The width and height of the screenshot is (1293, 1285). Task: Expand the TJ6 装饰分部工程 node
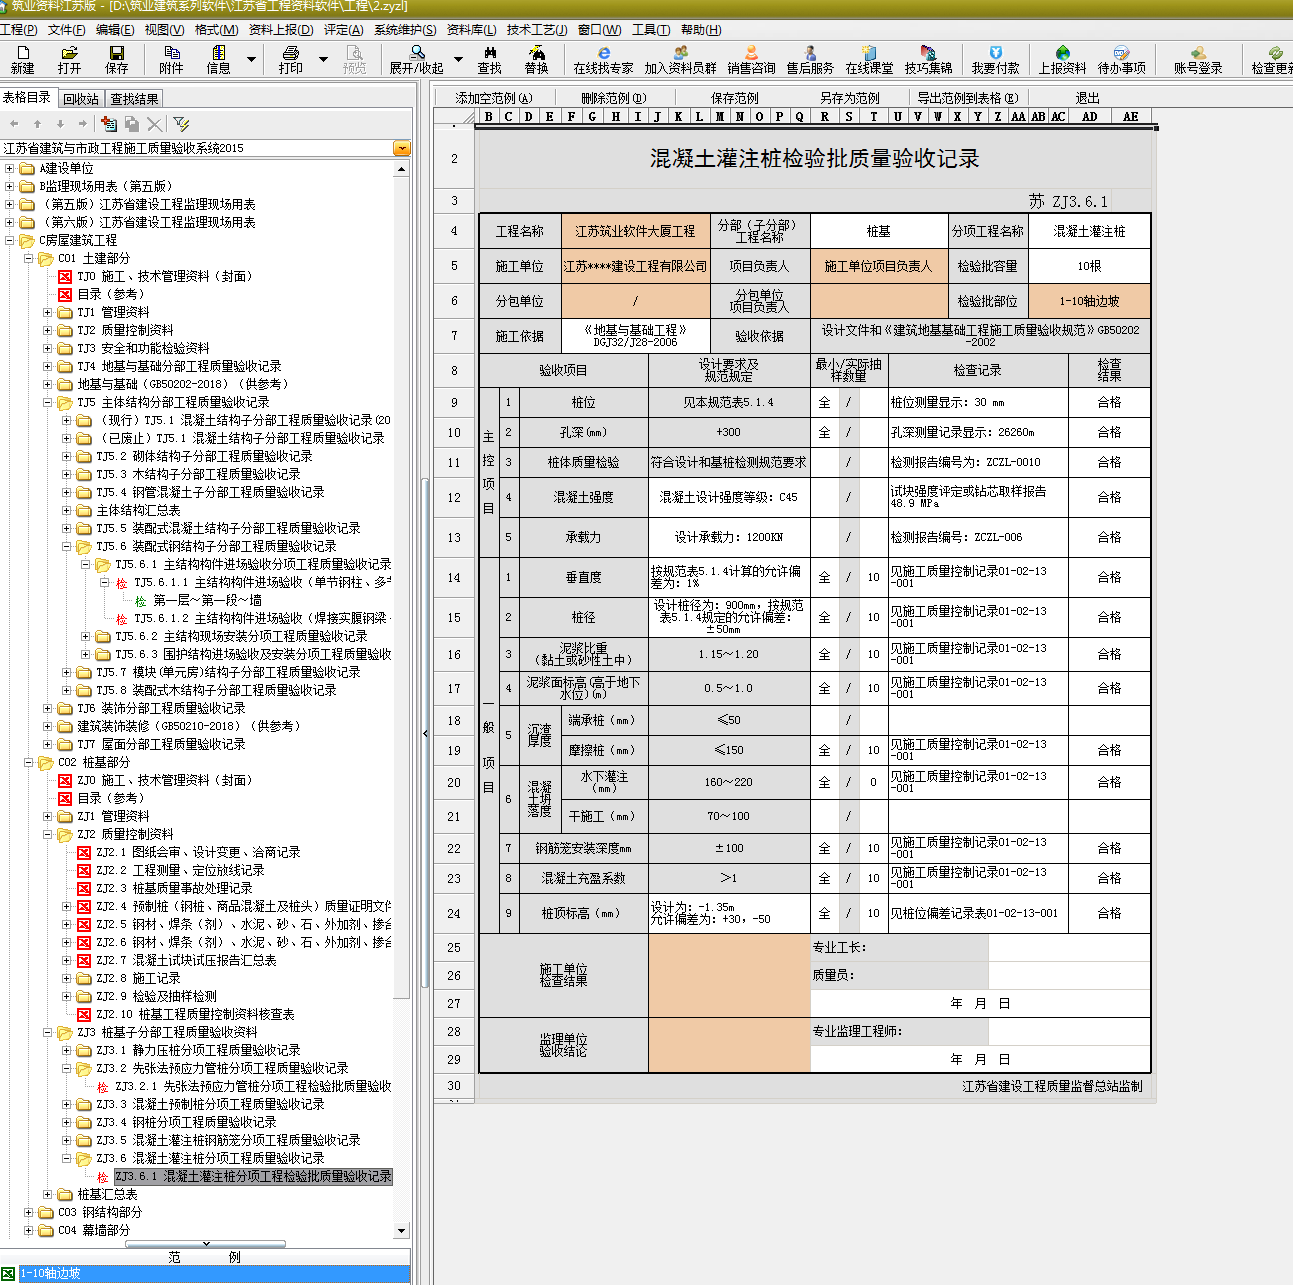point(48,708)
